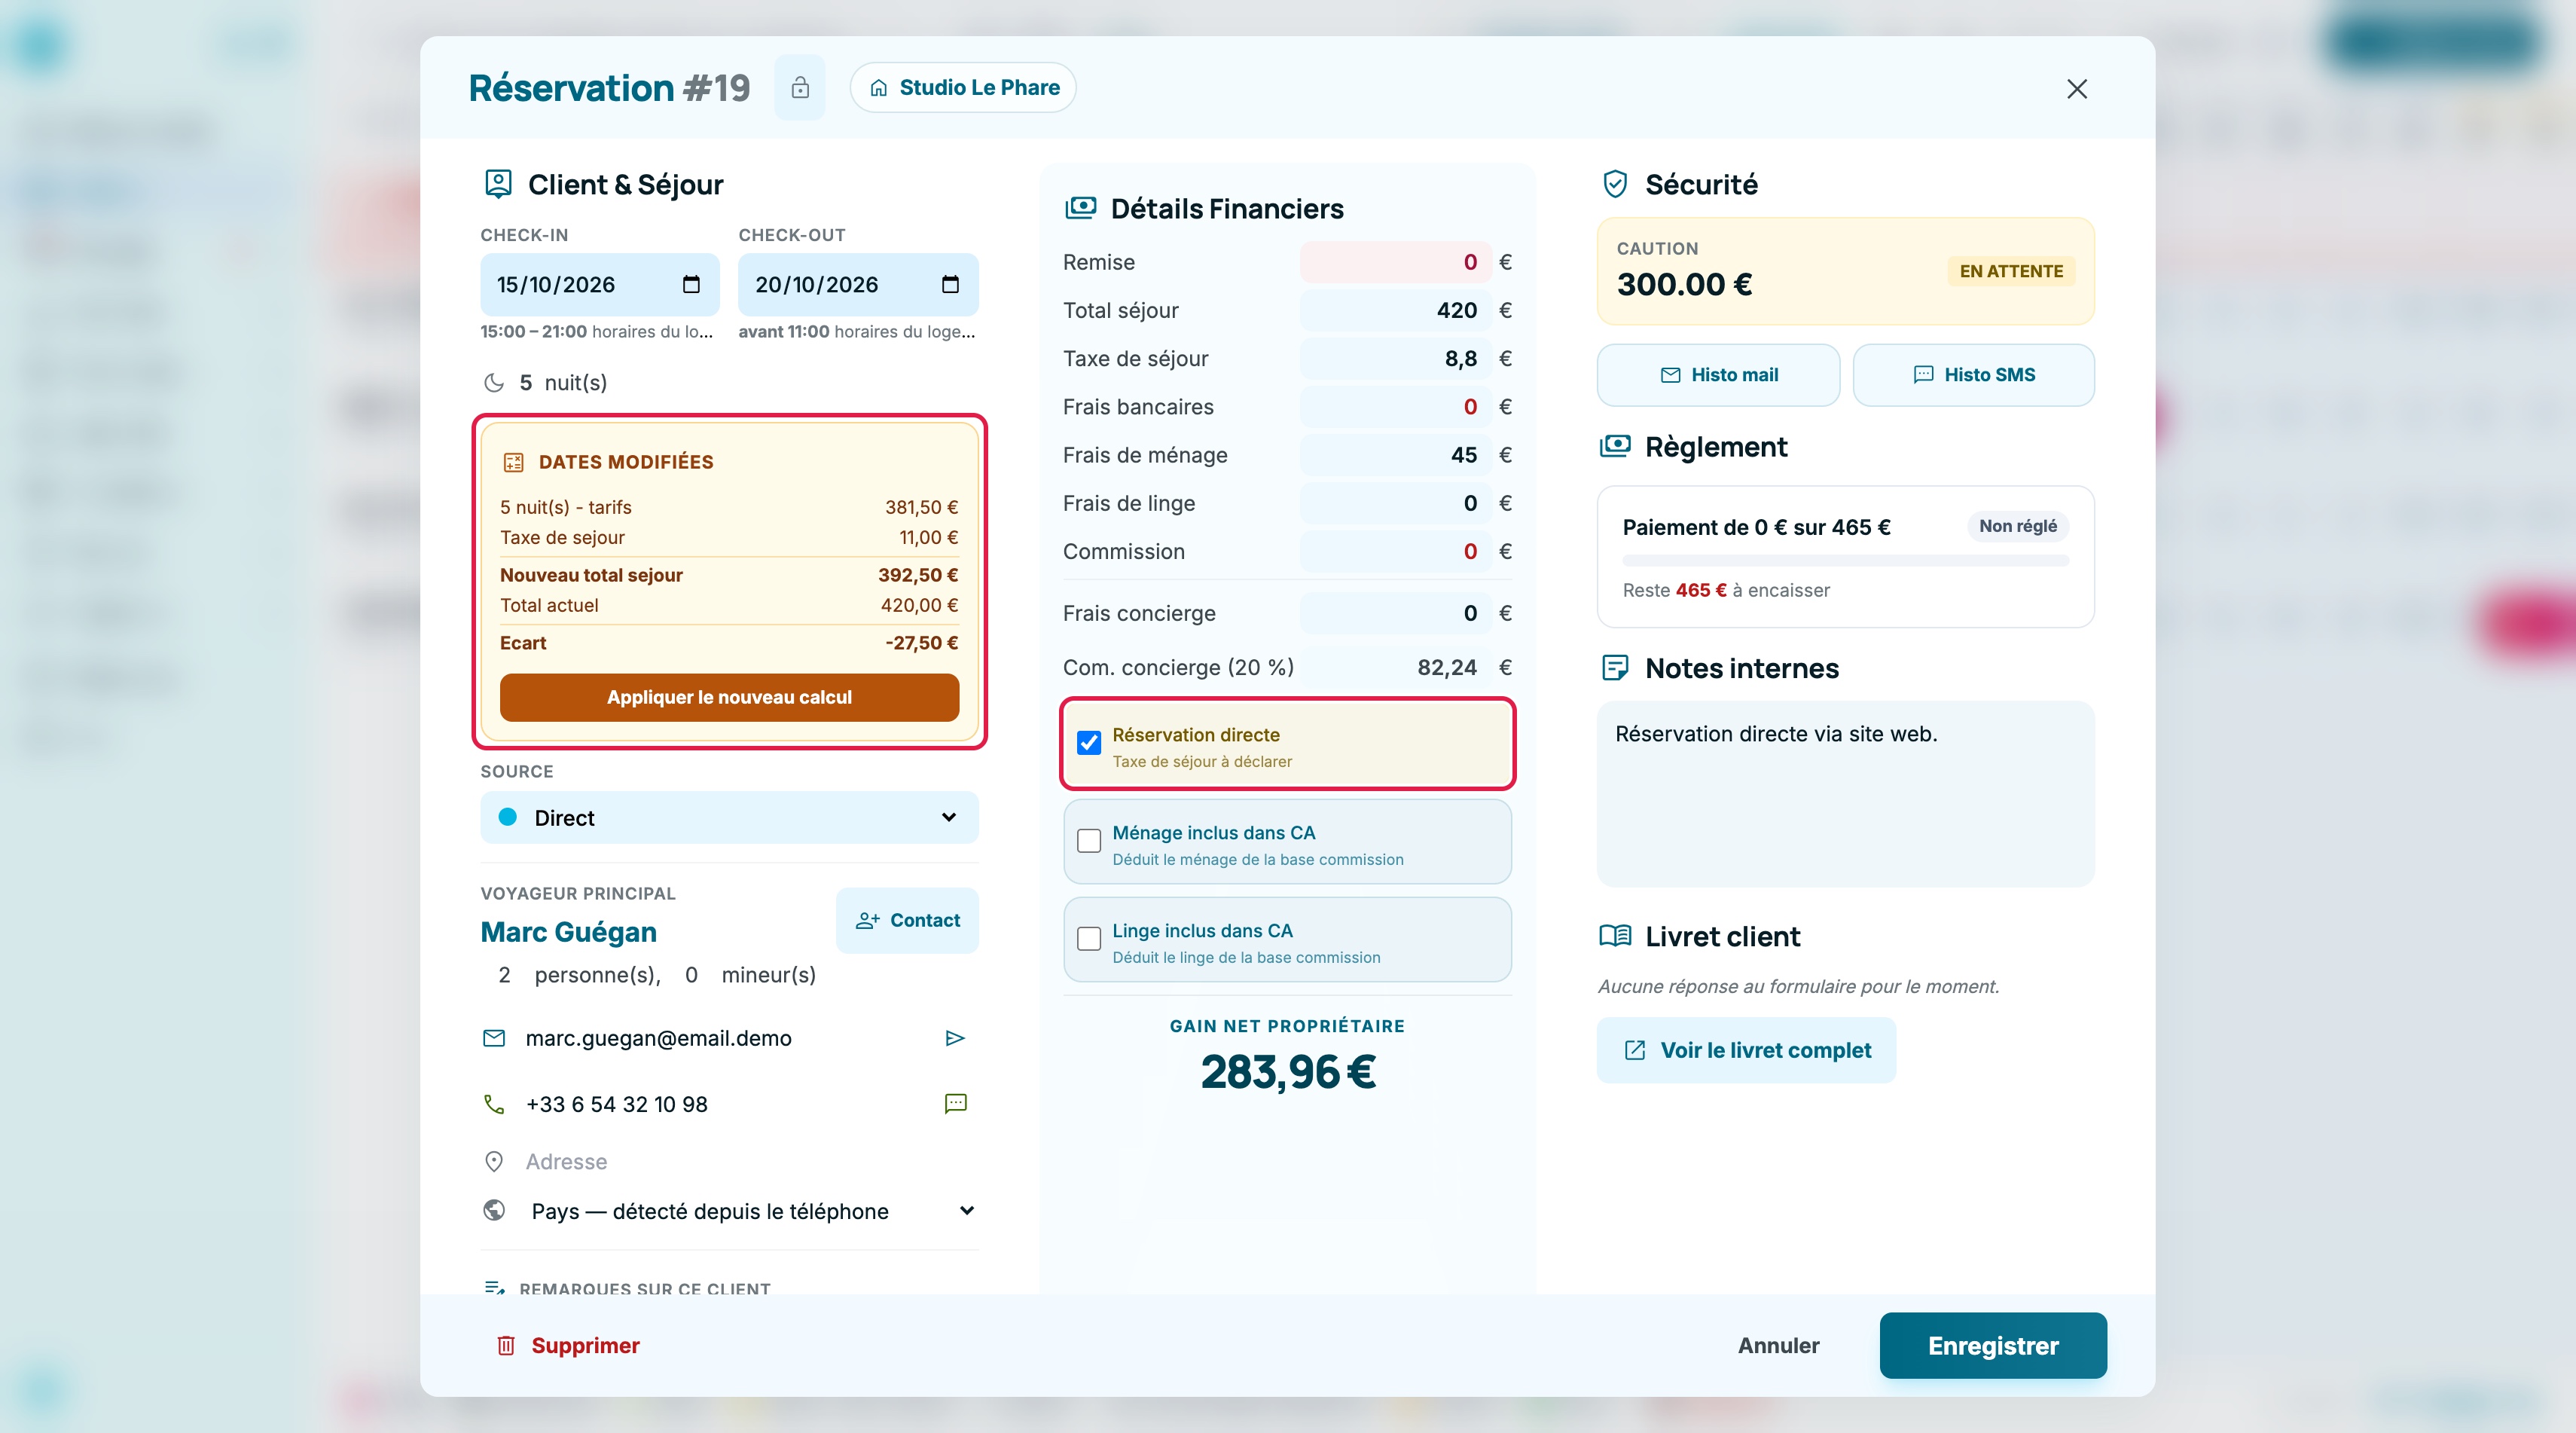2576x1433 pixels.
Task: Save the reservation with Enregistrer
Action: pyautogui.click(x=1993, y=1346)
